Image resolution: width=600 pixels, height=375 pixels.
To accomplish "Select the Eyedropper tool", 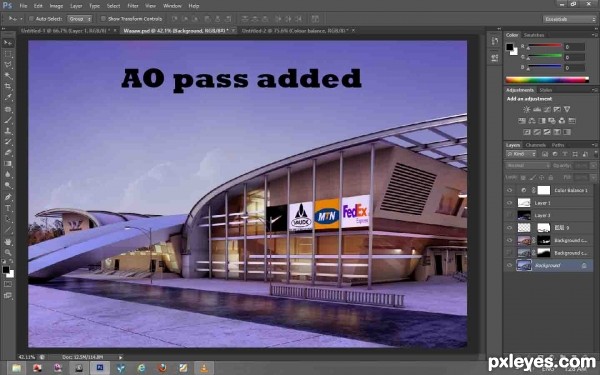I will (x=8, y=98).
